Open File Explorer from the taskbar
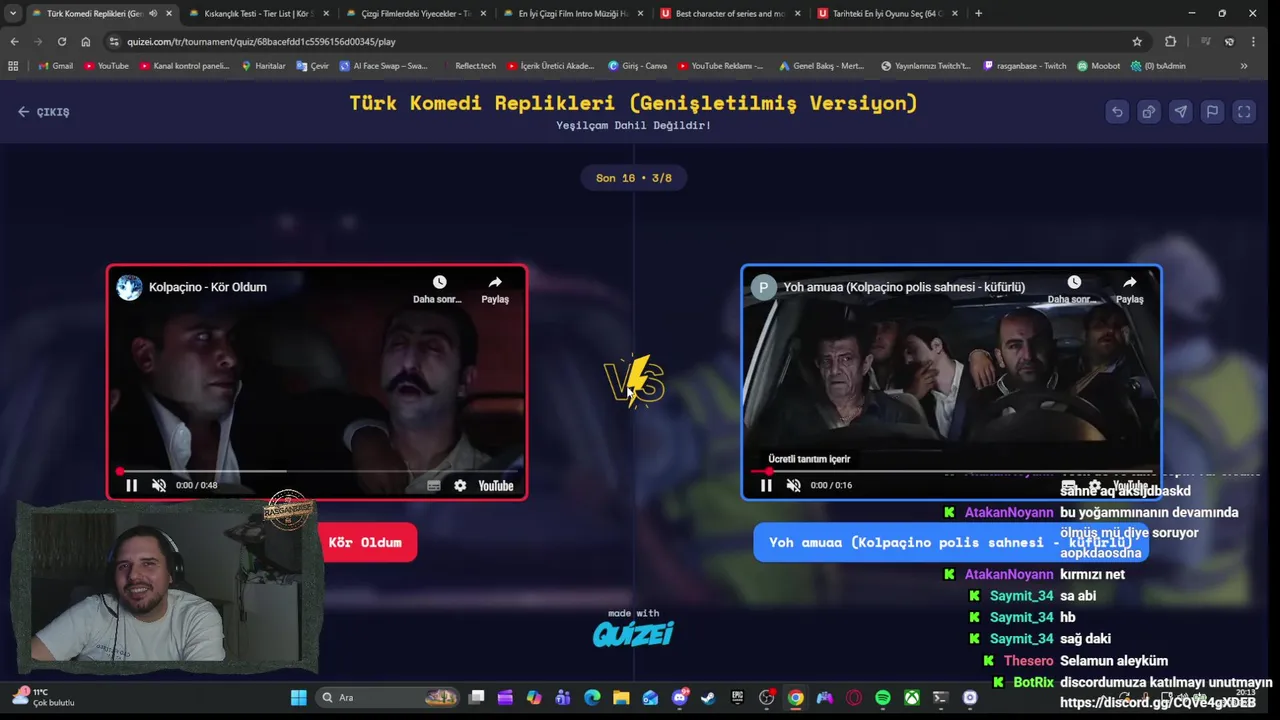The height and width of the screenshot is (720, 1280). click(621, 697)
